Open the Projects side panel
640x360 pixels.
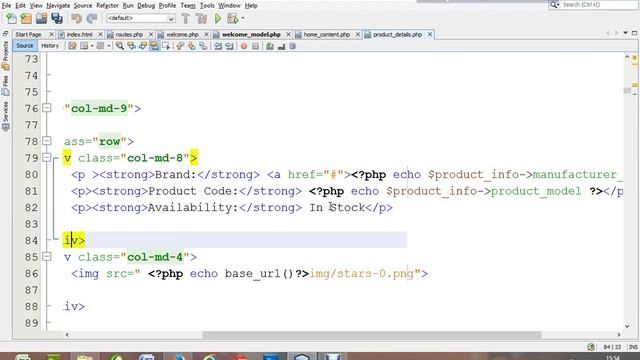point(5,55)
